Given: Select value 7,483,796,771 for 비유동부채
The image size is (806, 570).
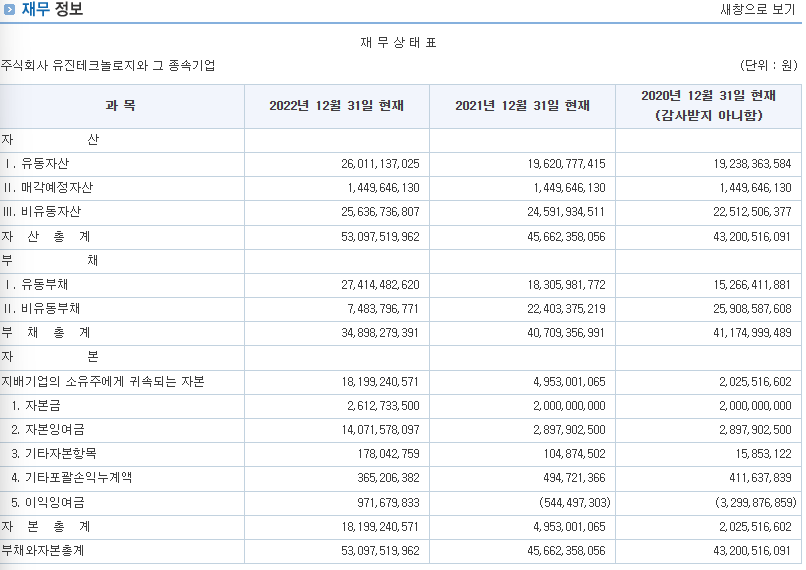Looking at the screenshot, I should (383, 309).
